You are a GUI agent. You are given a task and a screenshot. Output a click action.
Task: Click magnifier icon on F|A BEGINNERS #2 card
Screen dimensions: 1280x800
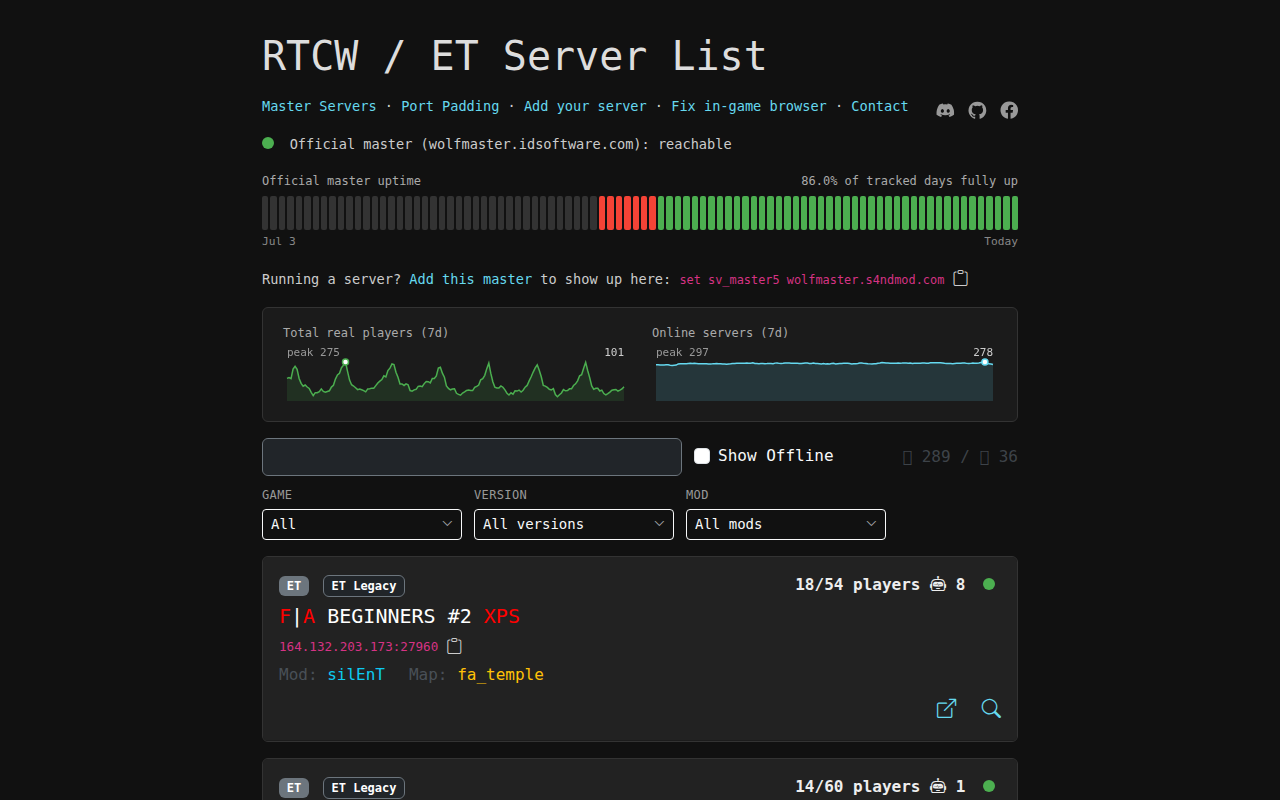[991, 708]
